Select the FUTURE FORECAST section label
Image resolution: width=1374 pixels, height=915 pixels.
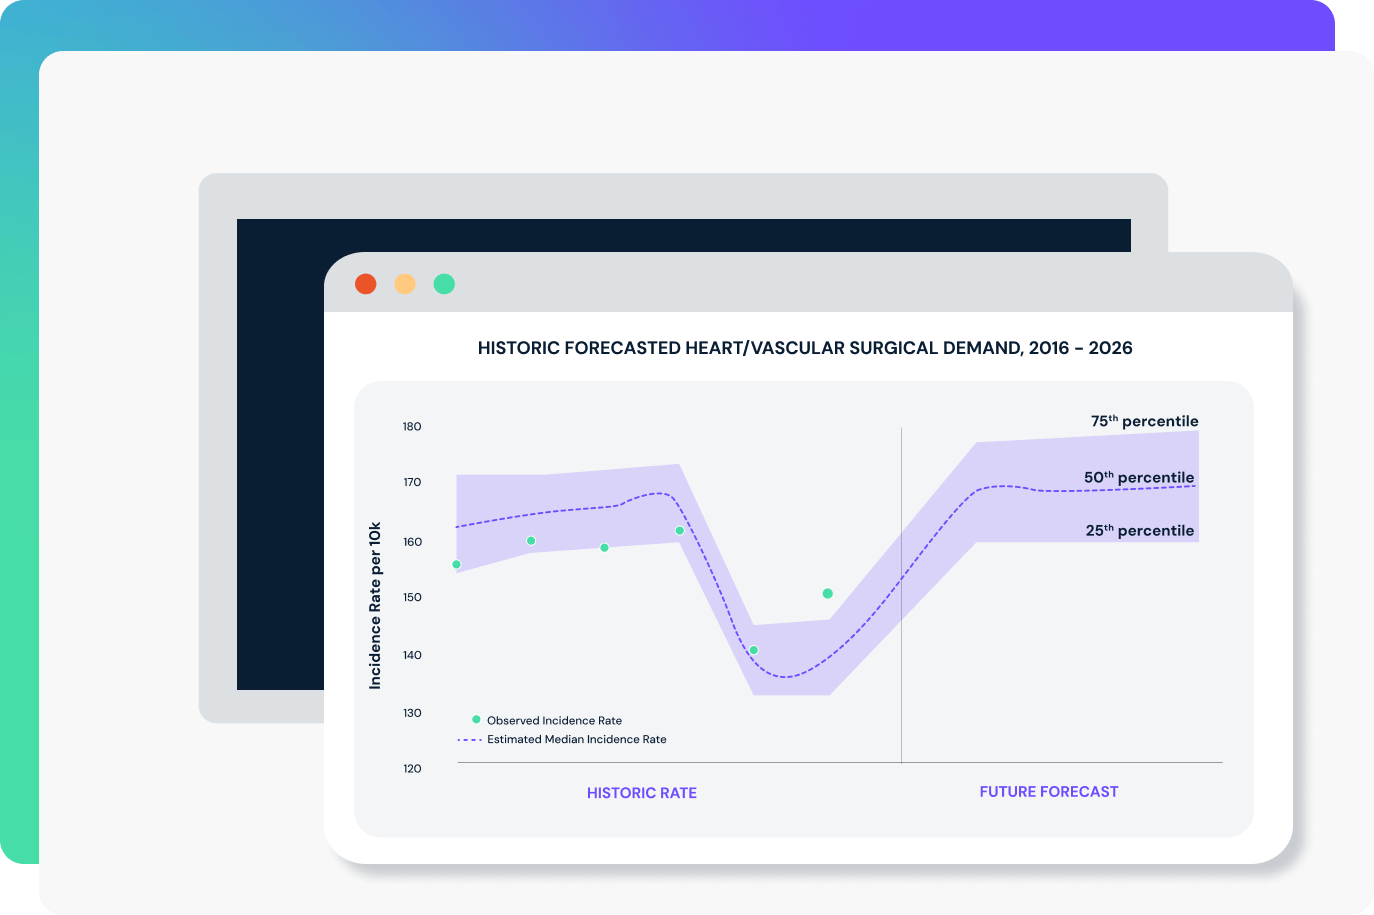click(1049, 791)
